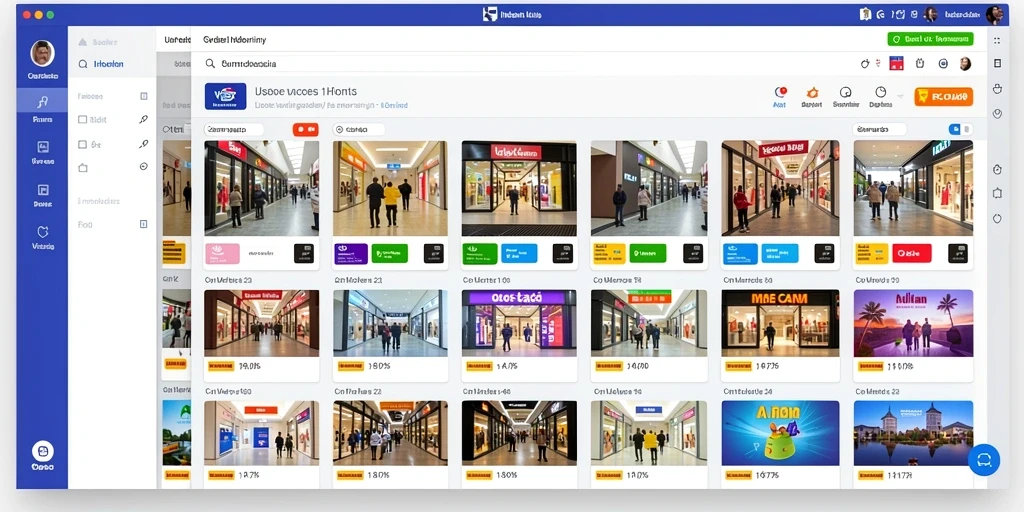Open the red and blue flag icon in the search row
Image resolution: width=1024 pixels, height=512 pixels.
[x=896, y=63]
